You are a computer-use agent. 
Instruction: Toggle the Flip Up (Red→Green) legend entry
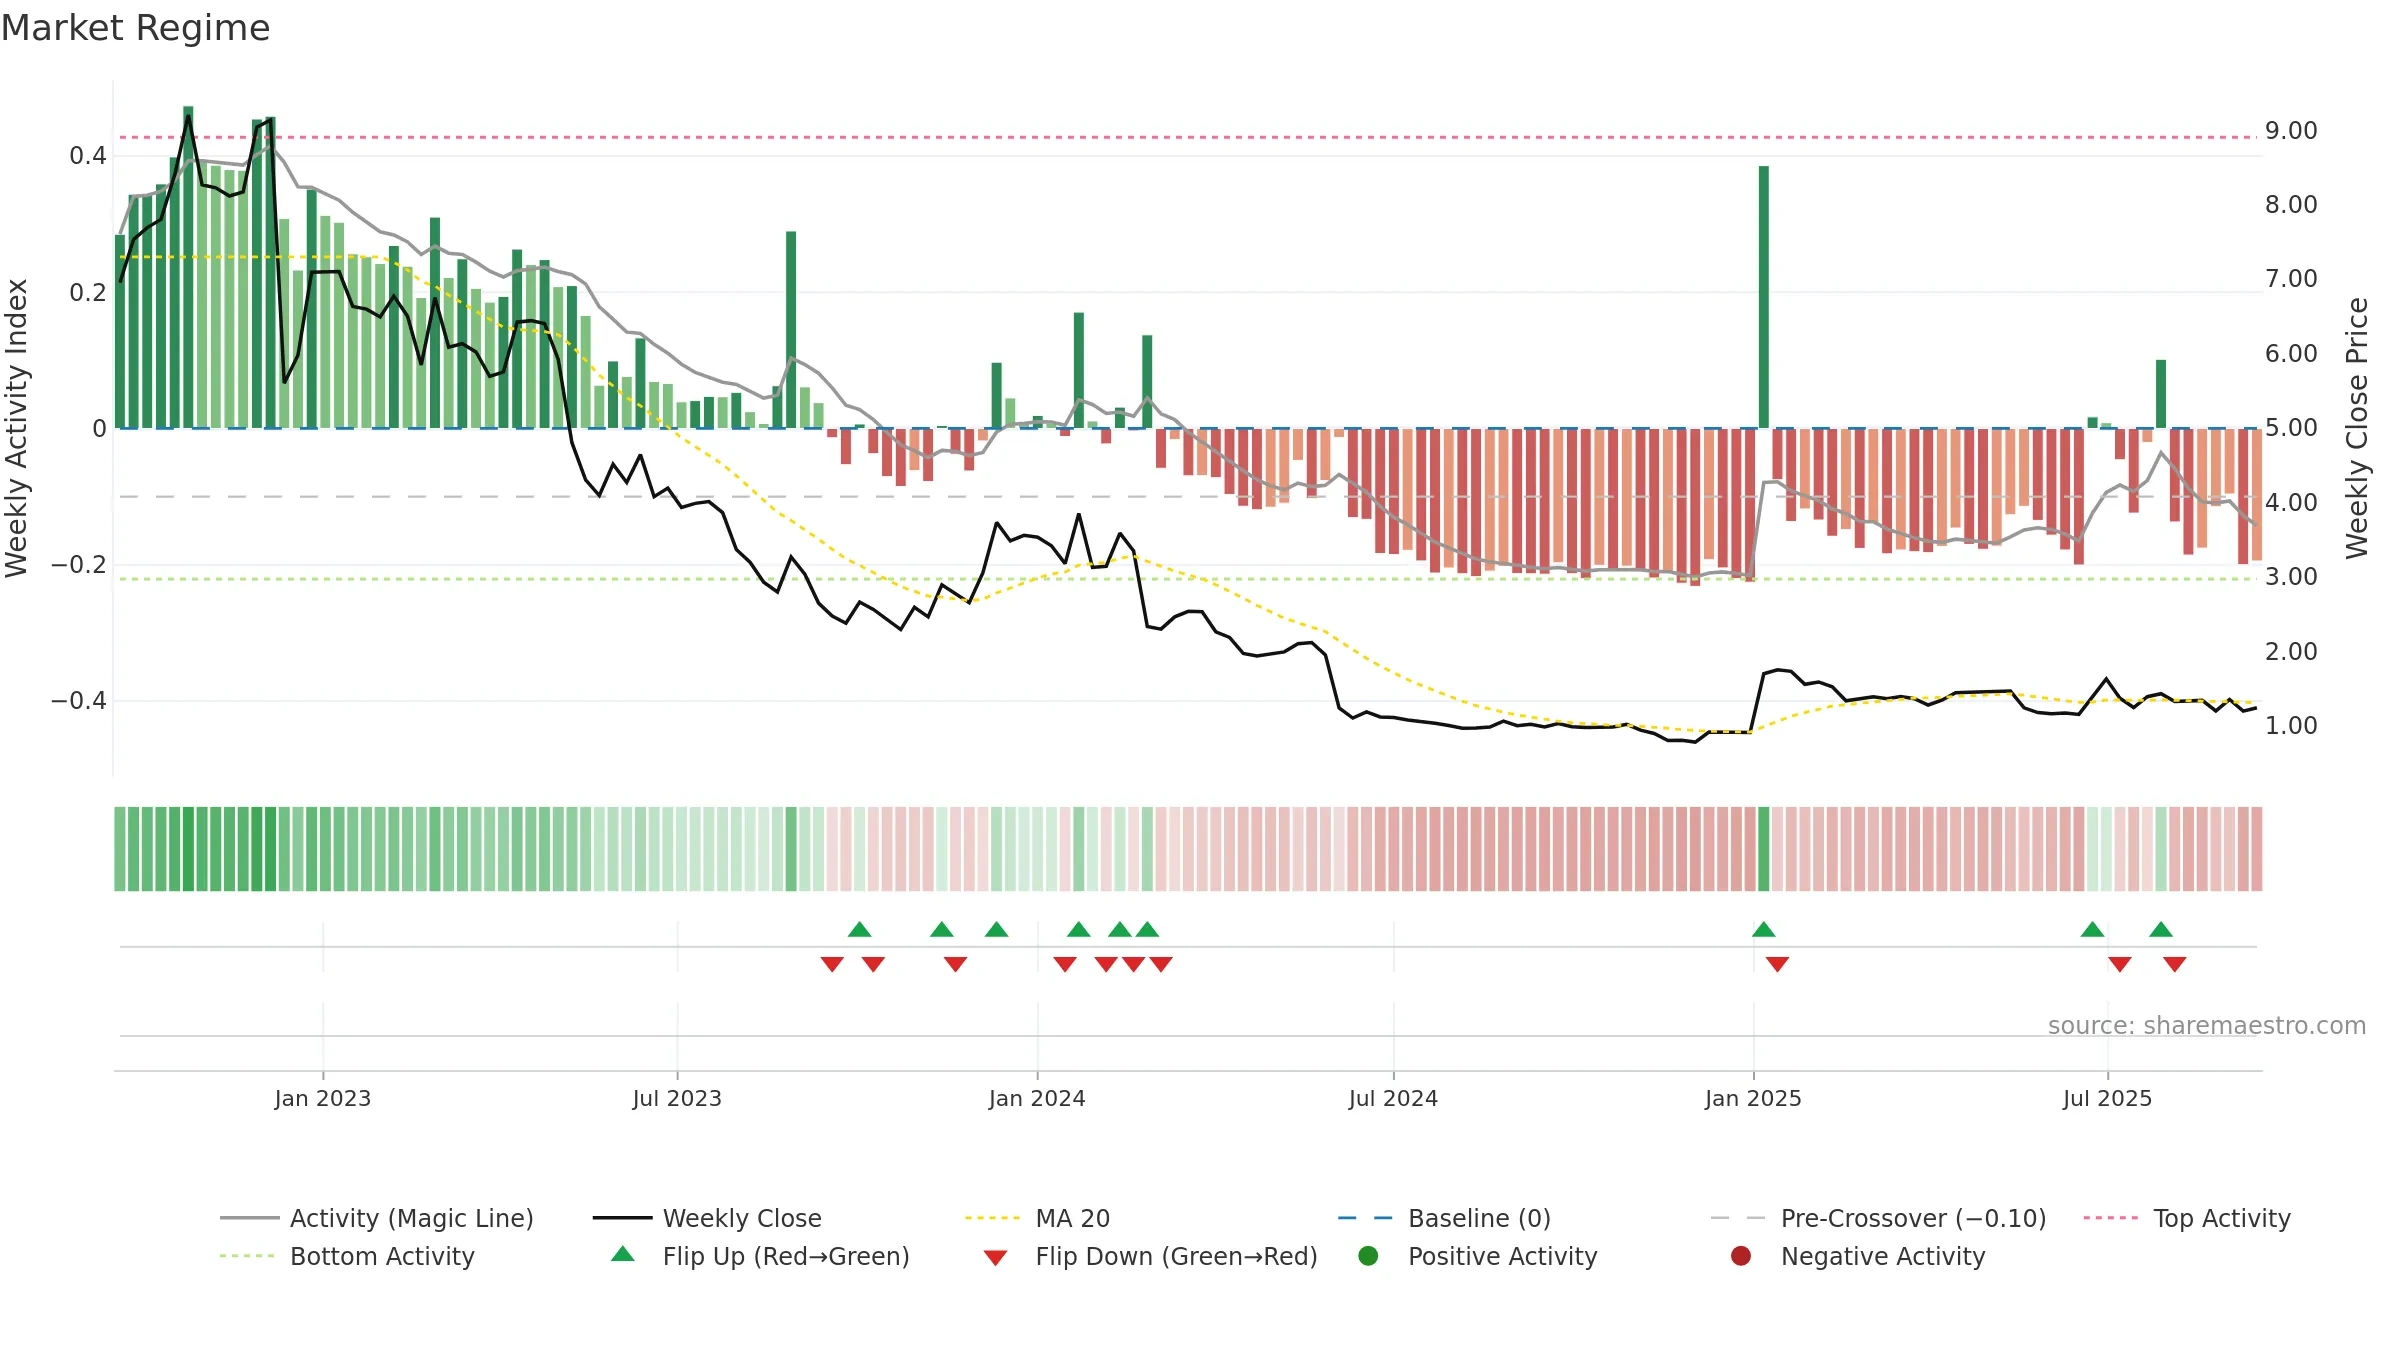point(760,1256)
